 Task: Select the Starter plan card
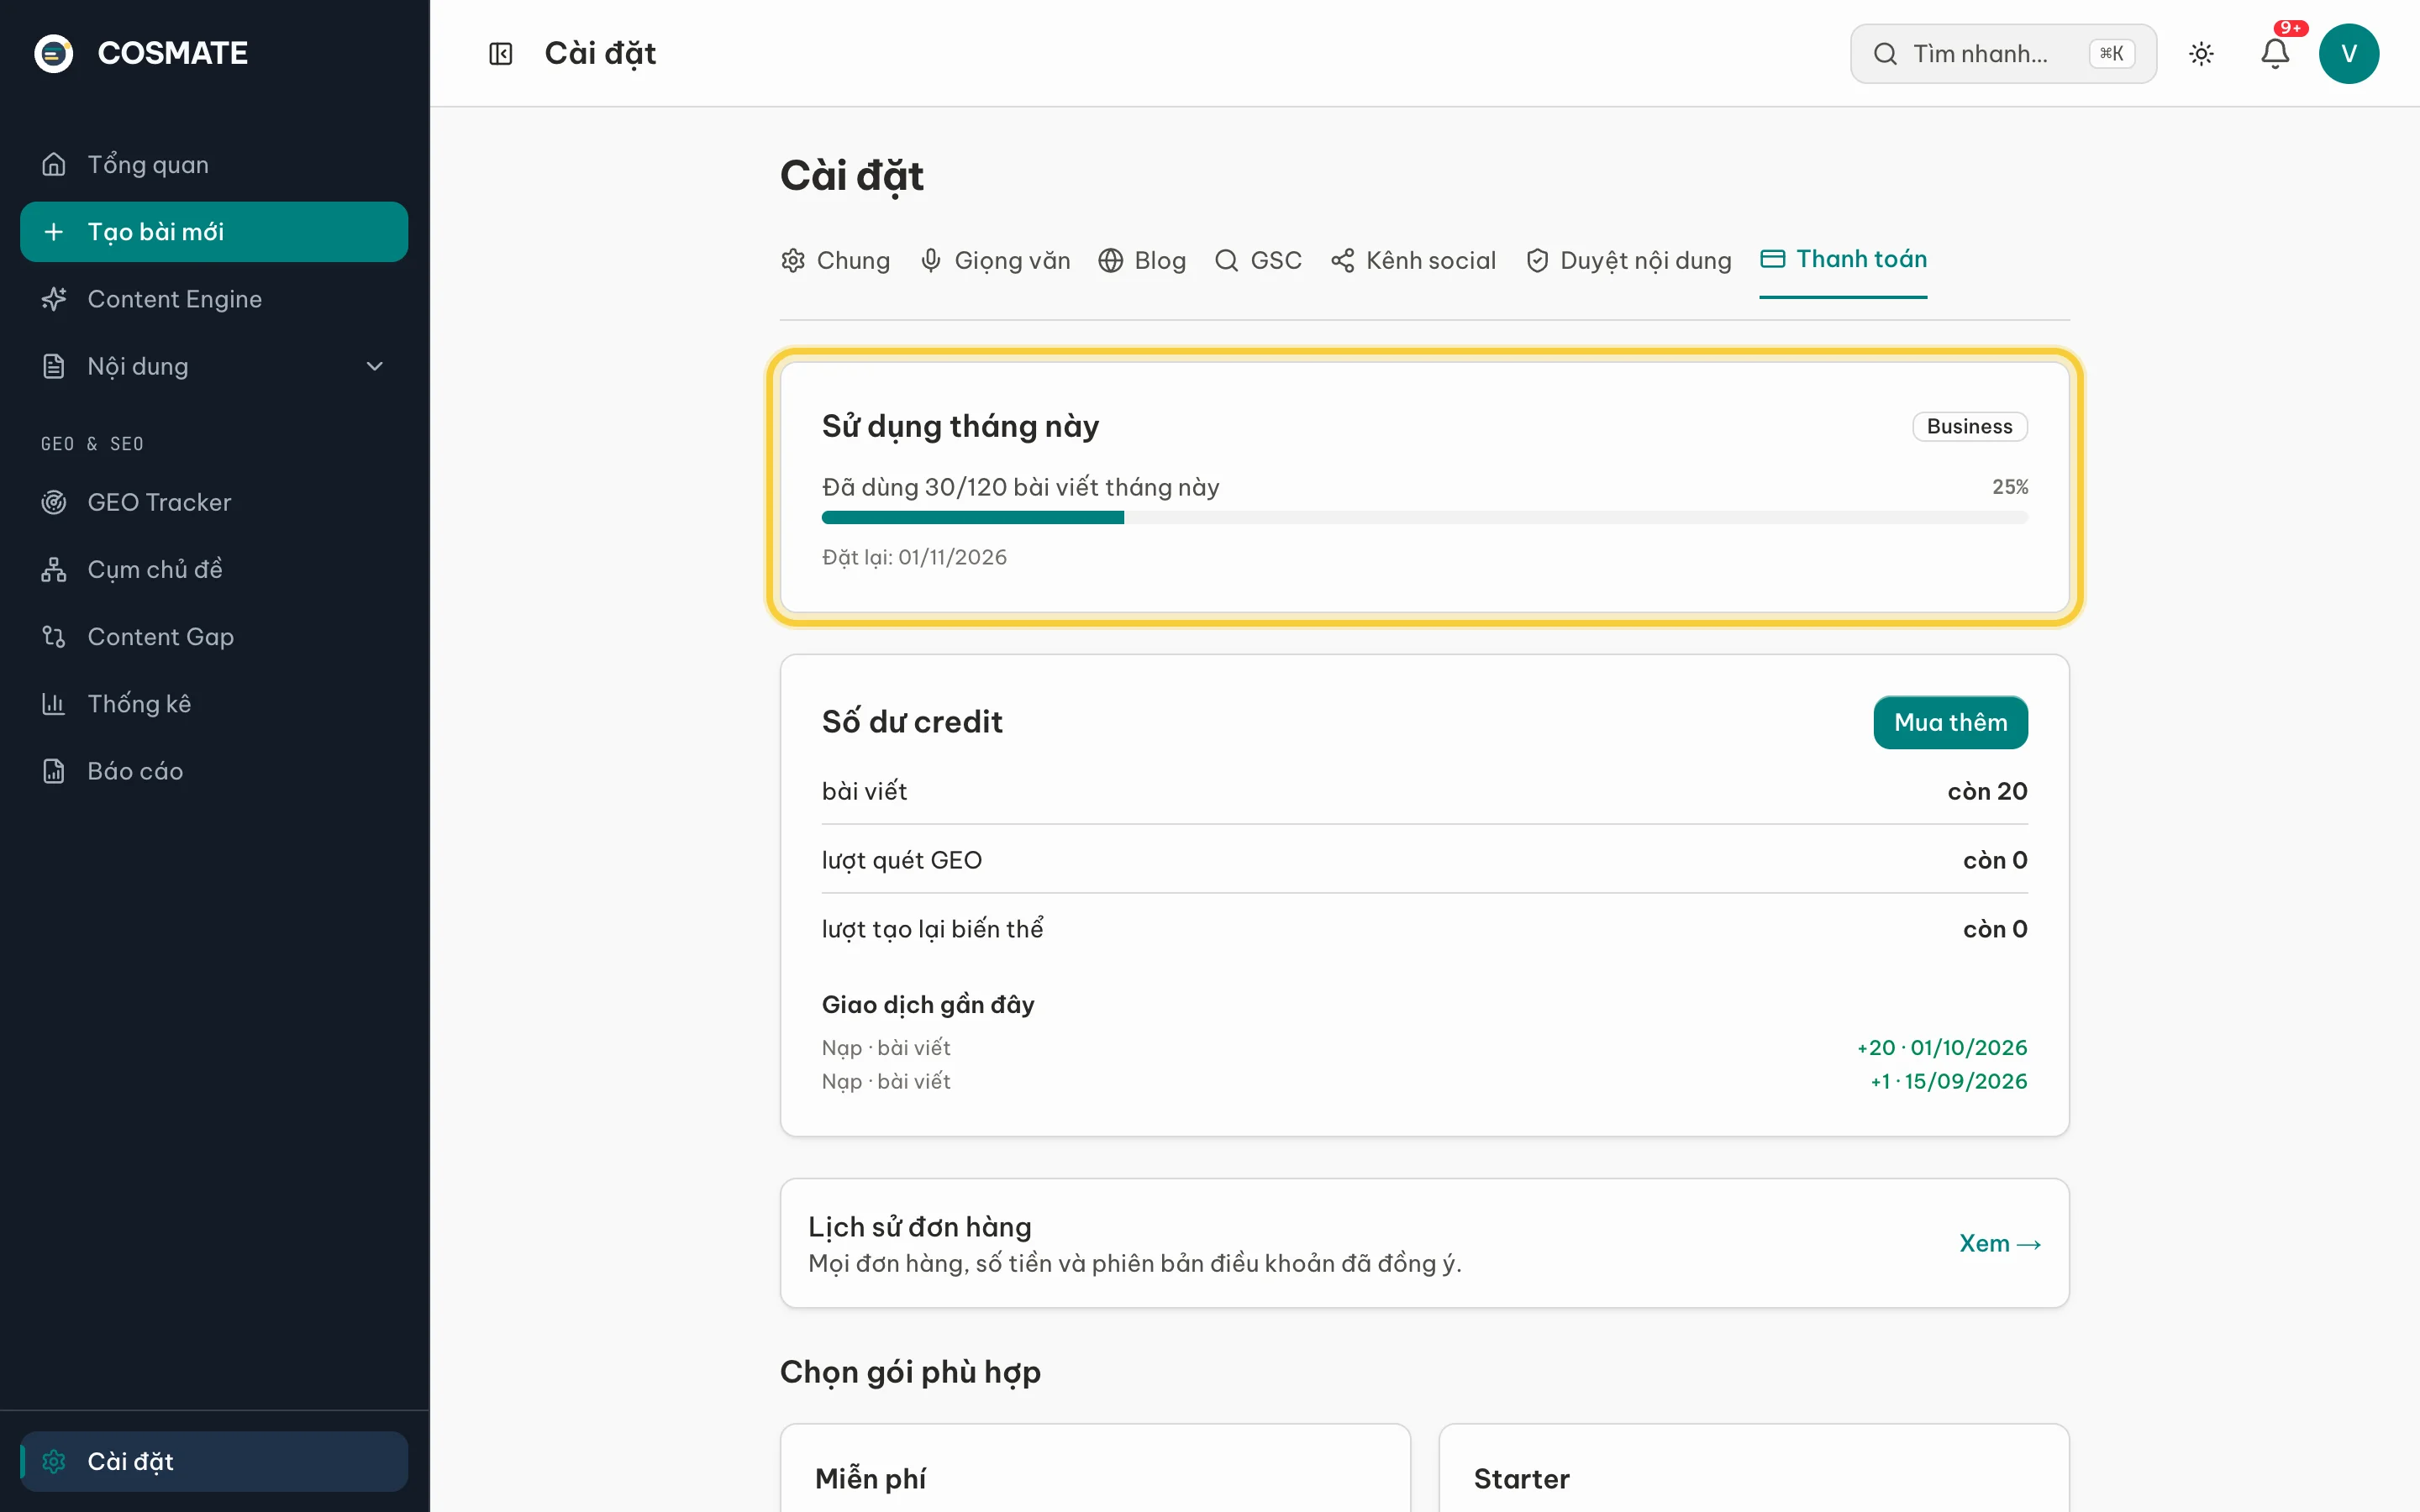[x=1754, y=1468]
